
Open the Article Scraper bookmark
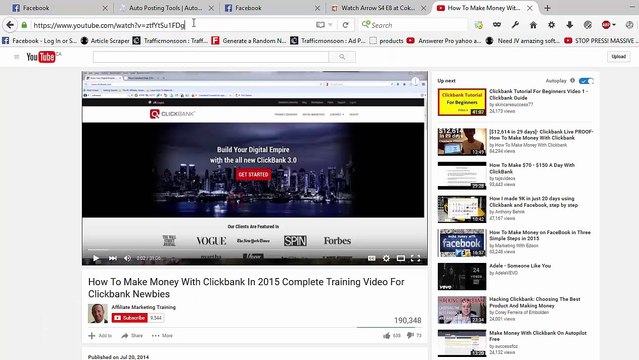click(105, 40)
